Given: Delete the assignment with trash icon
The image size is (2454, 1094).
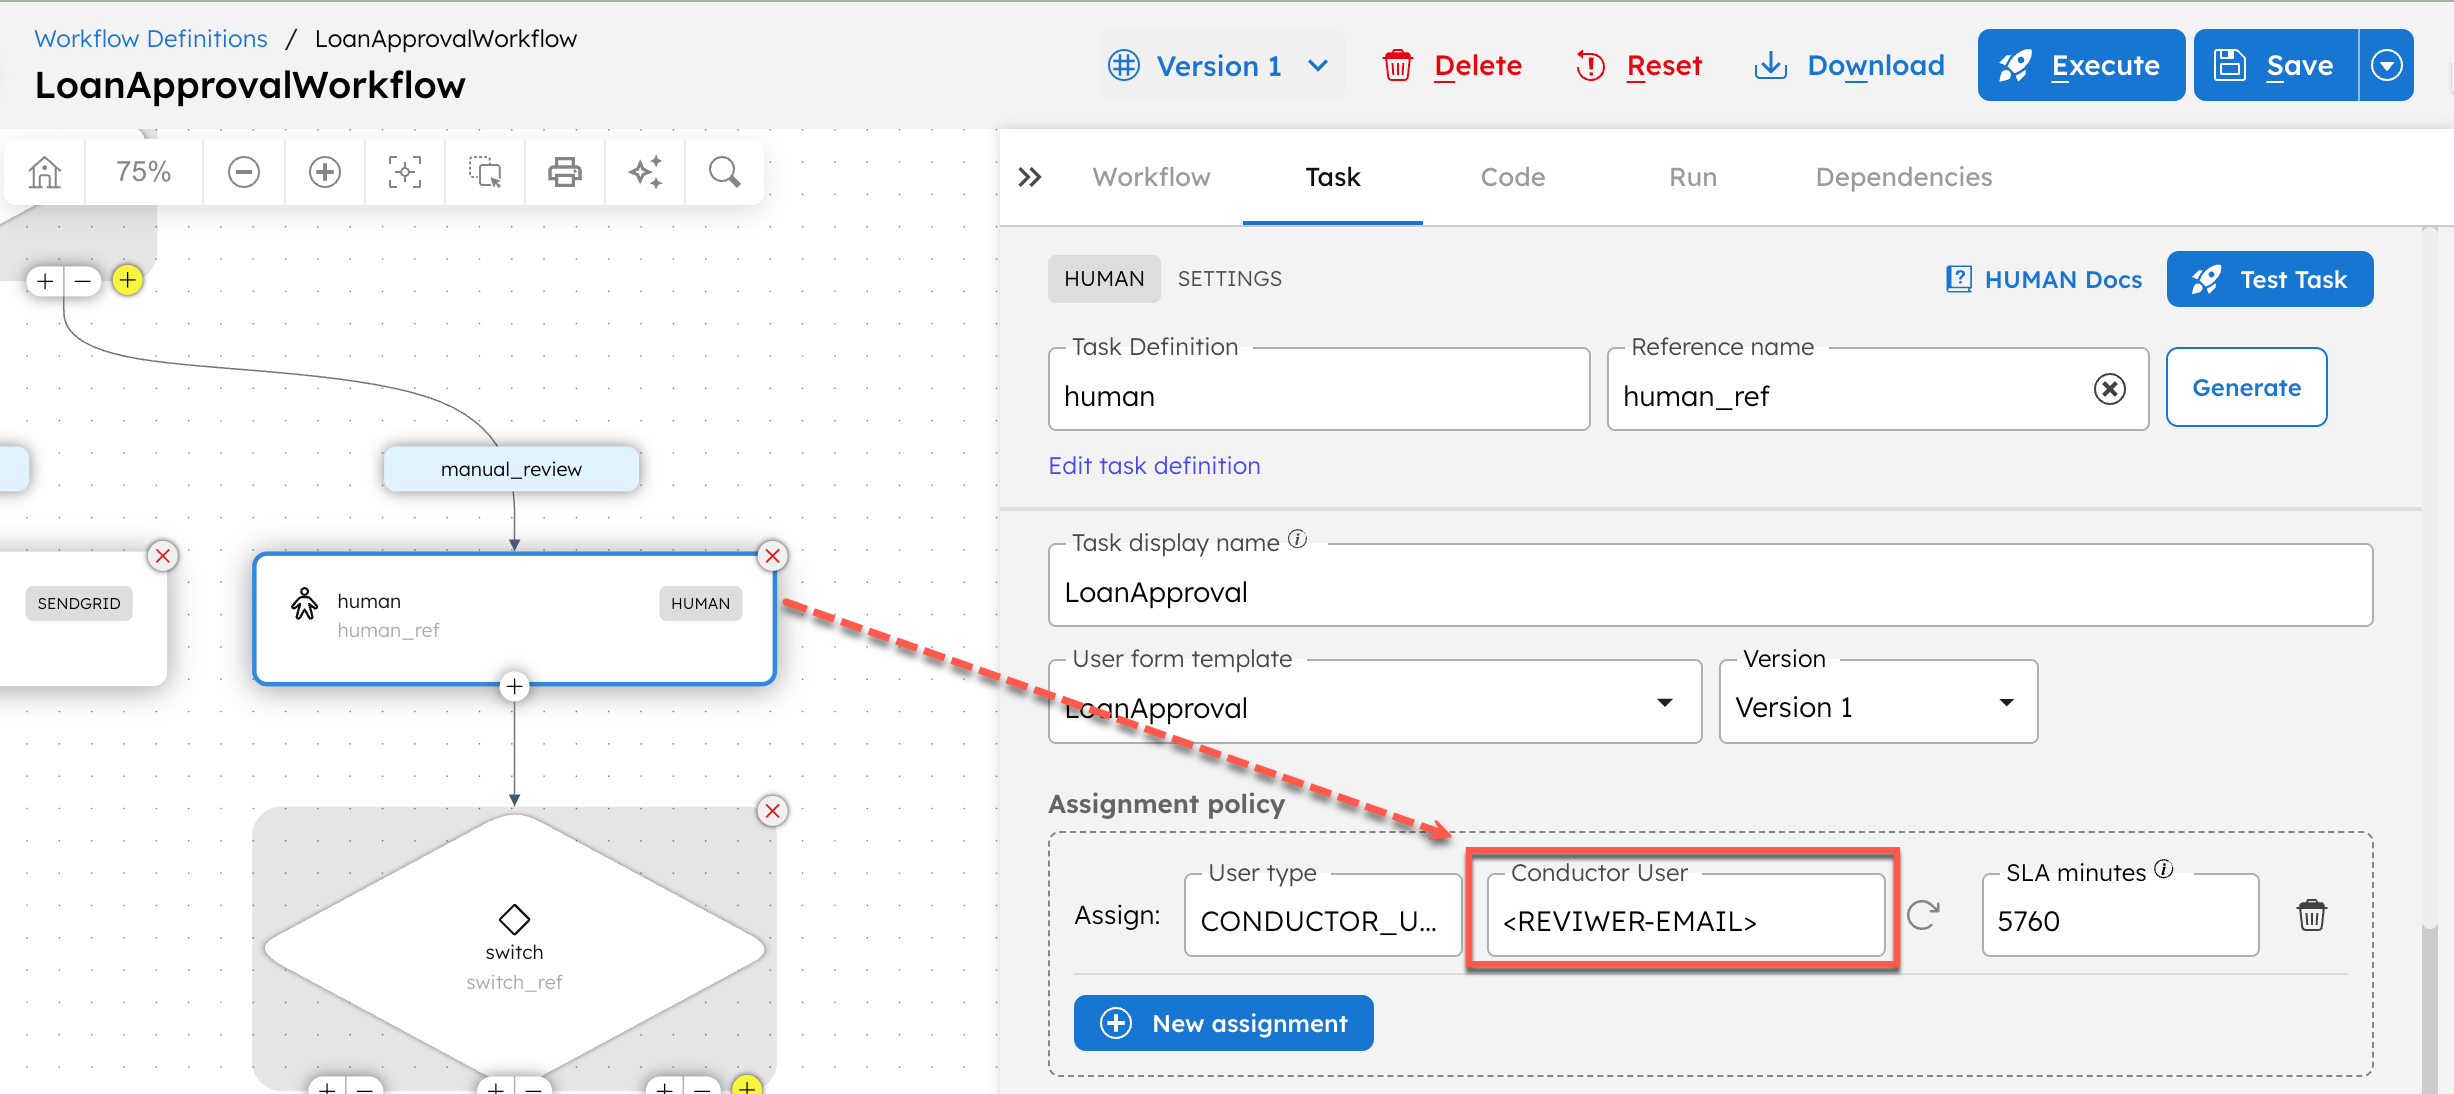Looking at the screenshot, I should point(2311,915).
